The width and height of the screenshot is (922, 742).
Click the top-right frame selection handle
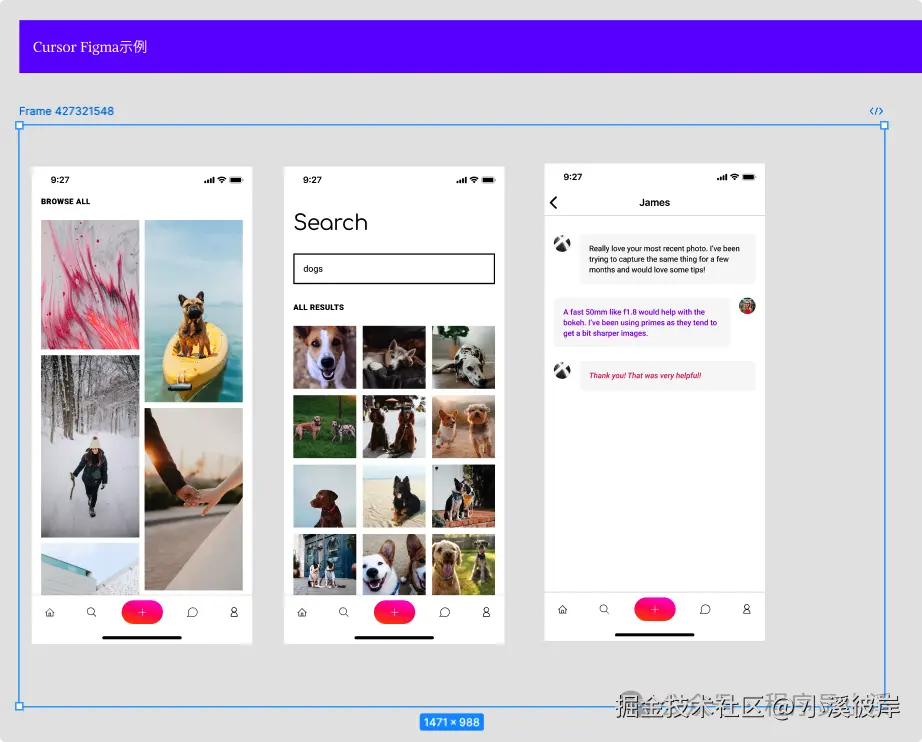coord(884,125)
